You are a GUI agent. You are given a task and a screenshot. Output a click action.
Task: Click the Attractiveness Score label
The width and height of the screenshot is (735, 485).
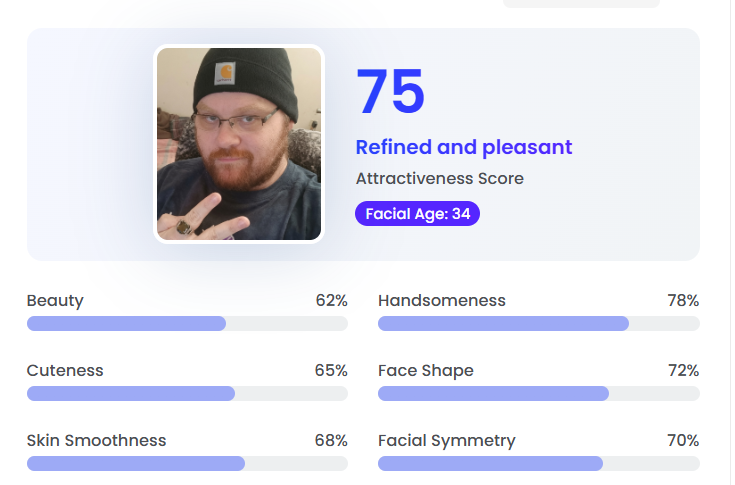pos(440,179)
